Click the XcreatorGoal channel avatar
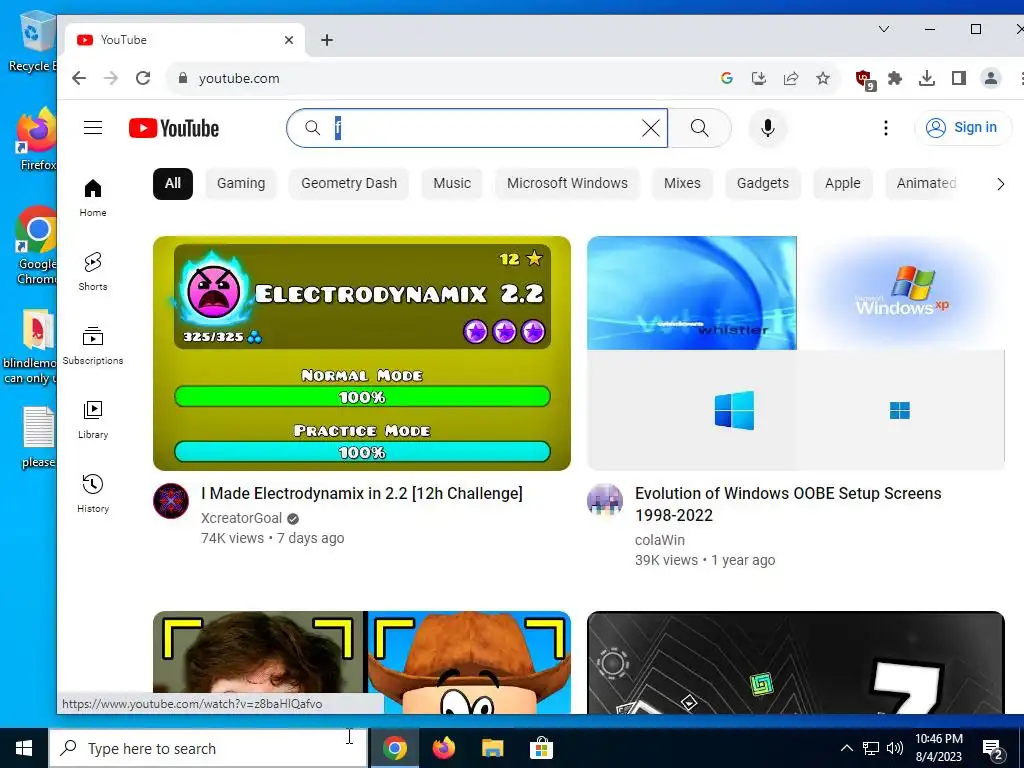Image resolution: width=1024 pixels, height=768 pixels. pos(171,501)
